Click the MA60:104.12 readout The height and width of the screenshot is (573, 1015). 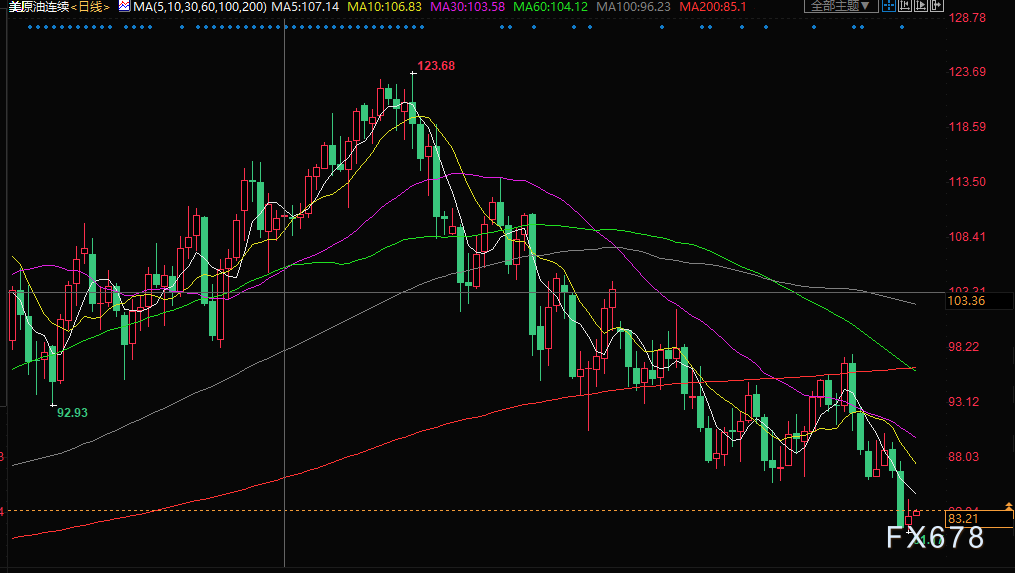[x=550, y=7]
